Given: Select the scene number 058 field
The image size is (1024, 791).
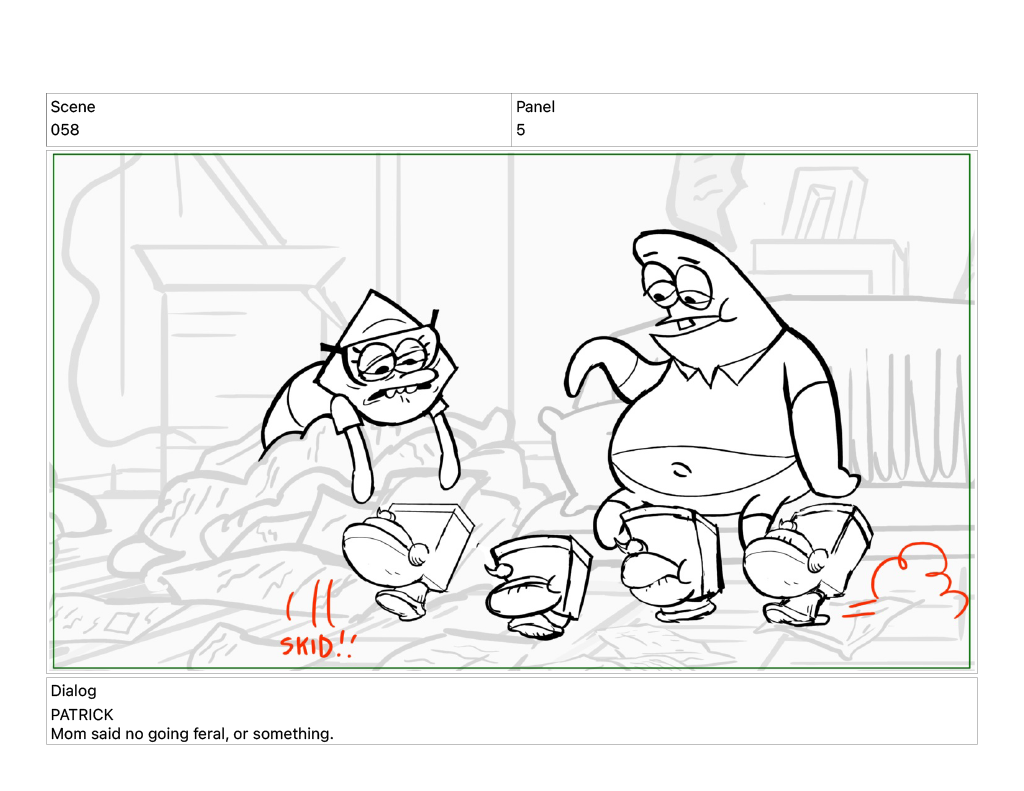Looking at the screenshot, I should pyautogui.click(x=65, y=130).
